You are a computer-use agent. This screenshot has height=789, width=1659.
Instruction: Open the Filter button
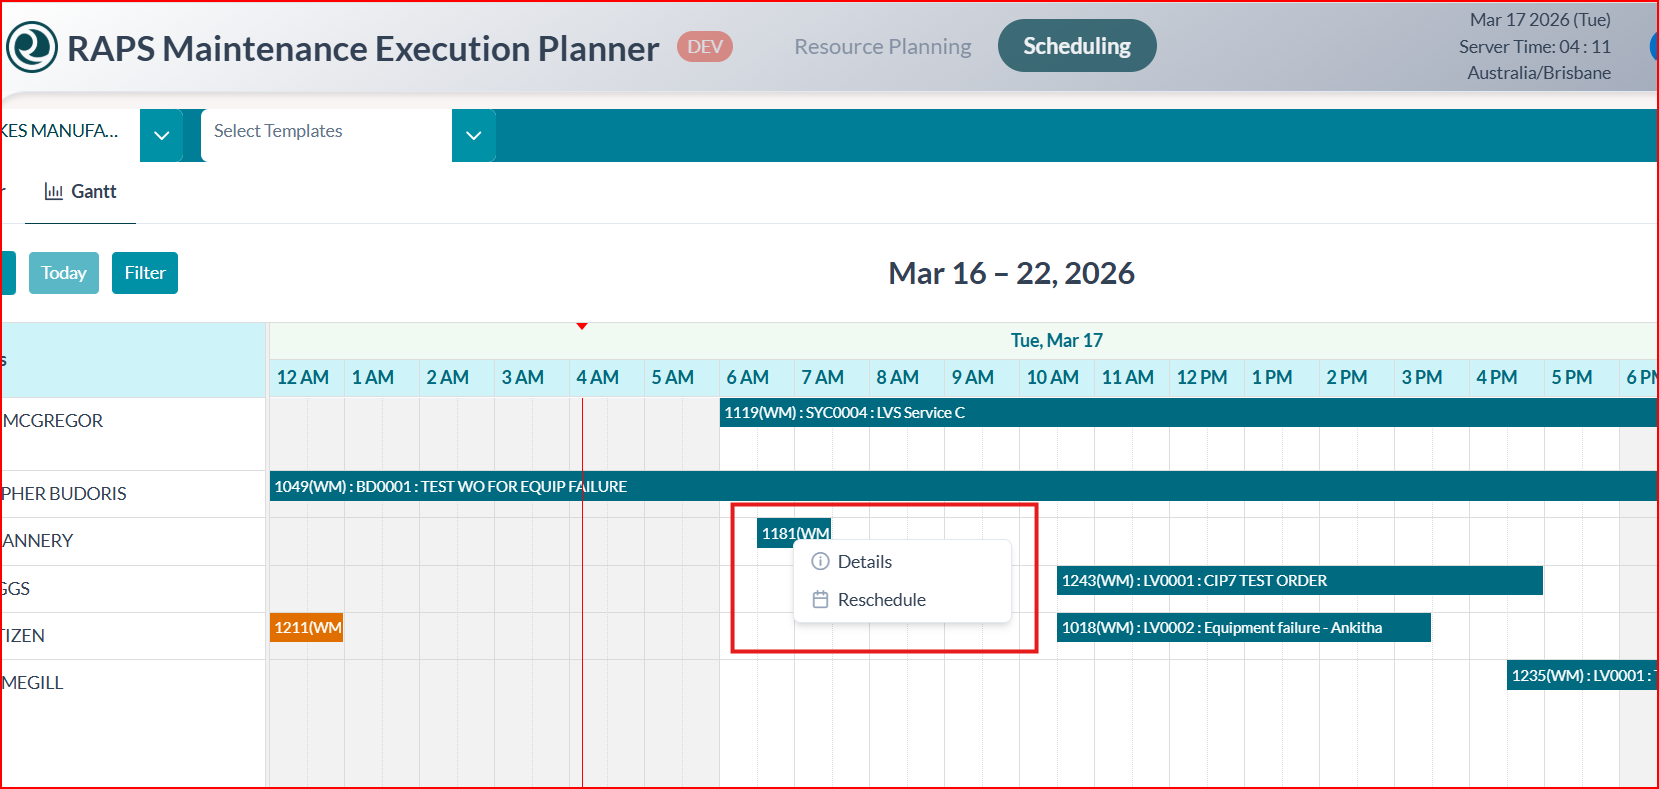(x=145, y=273)
